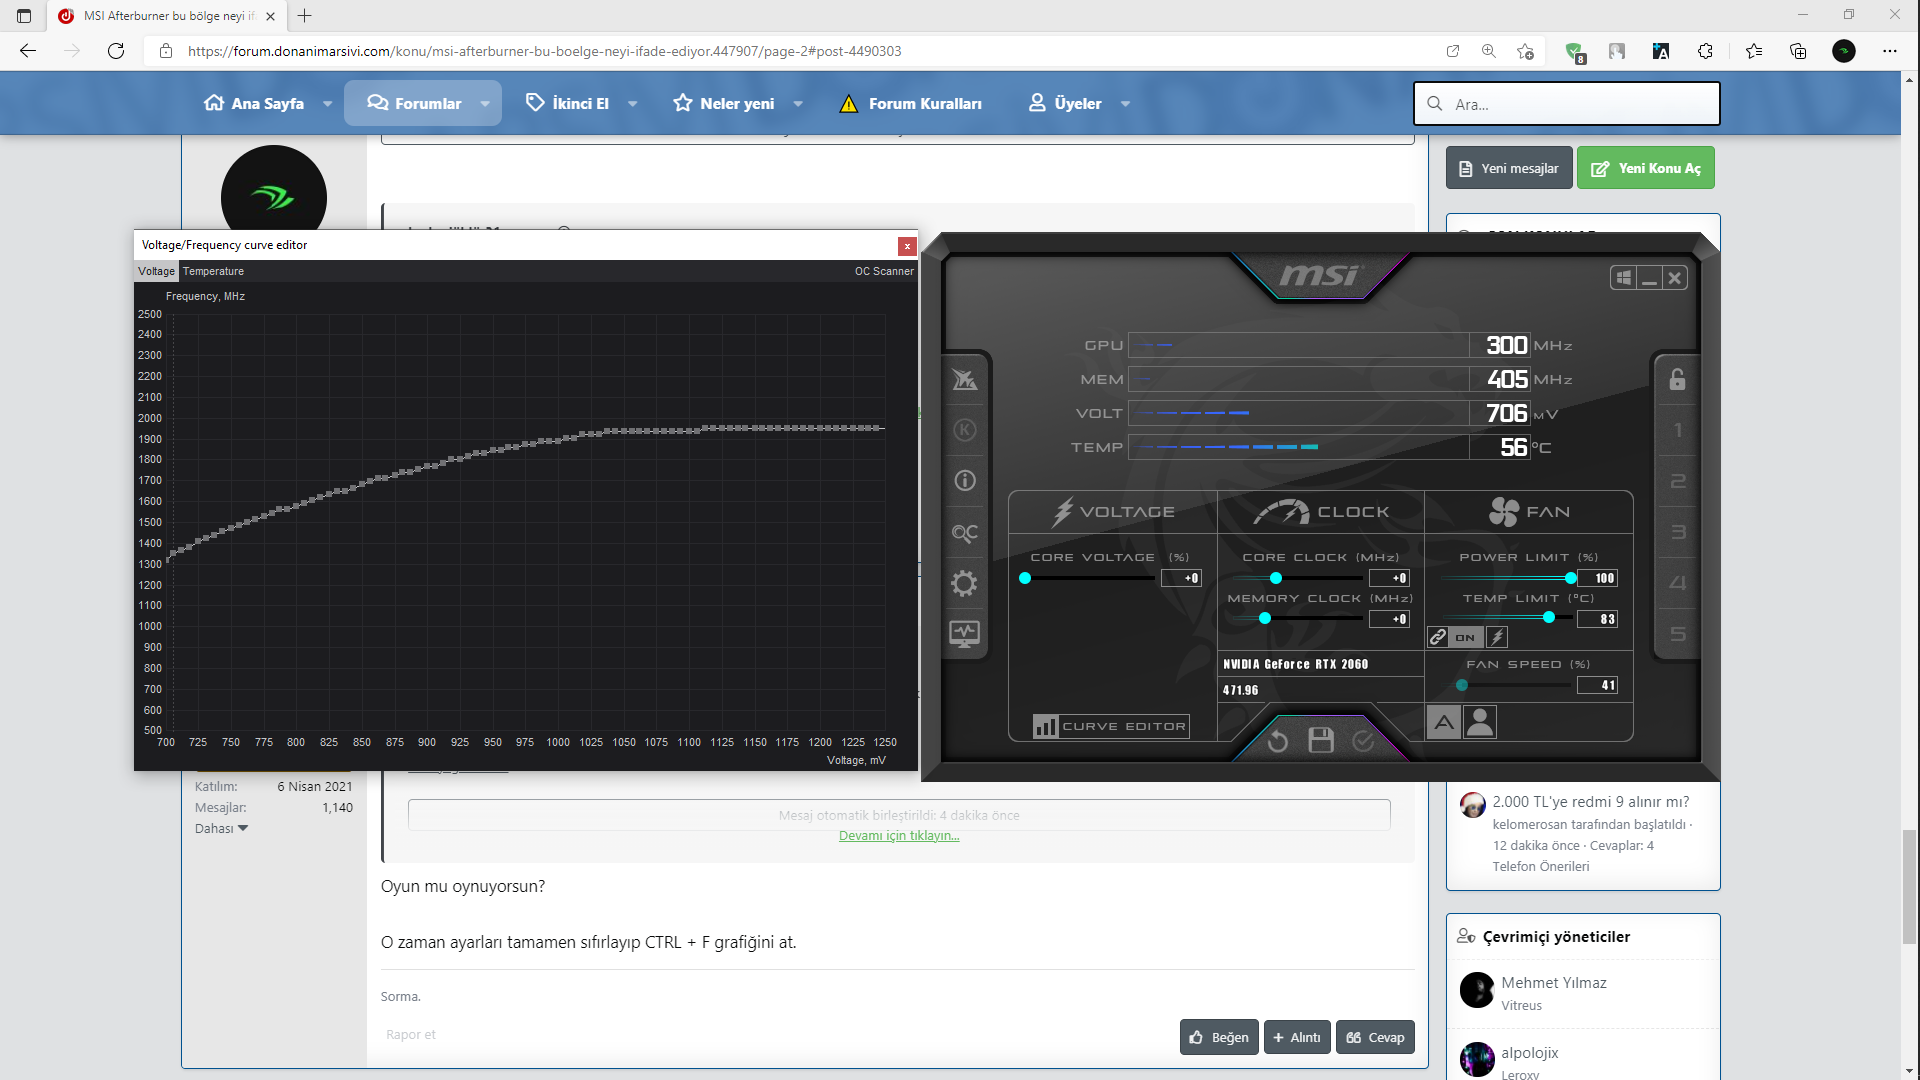Click the Fan Speed value field

click(1597, 685)
